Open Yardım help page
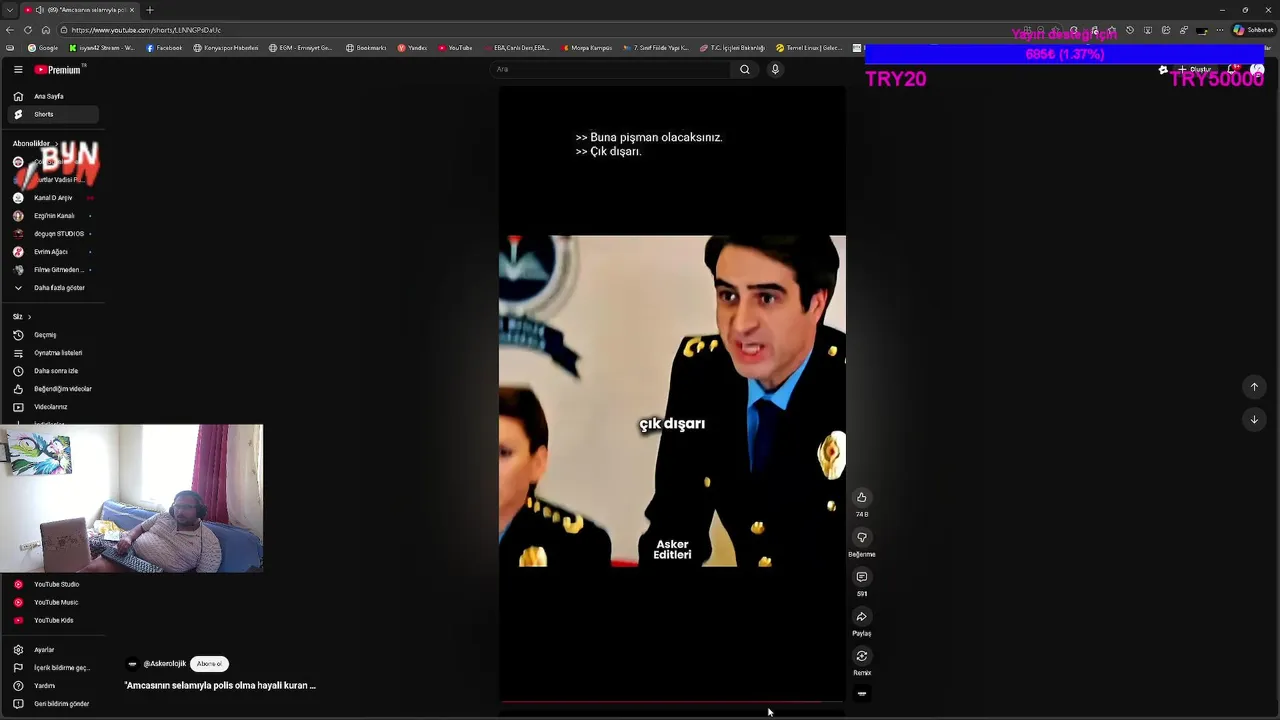Screen dimensions: 1280x720 tap(52, 686)
